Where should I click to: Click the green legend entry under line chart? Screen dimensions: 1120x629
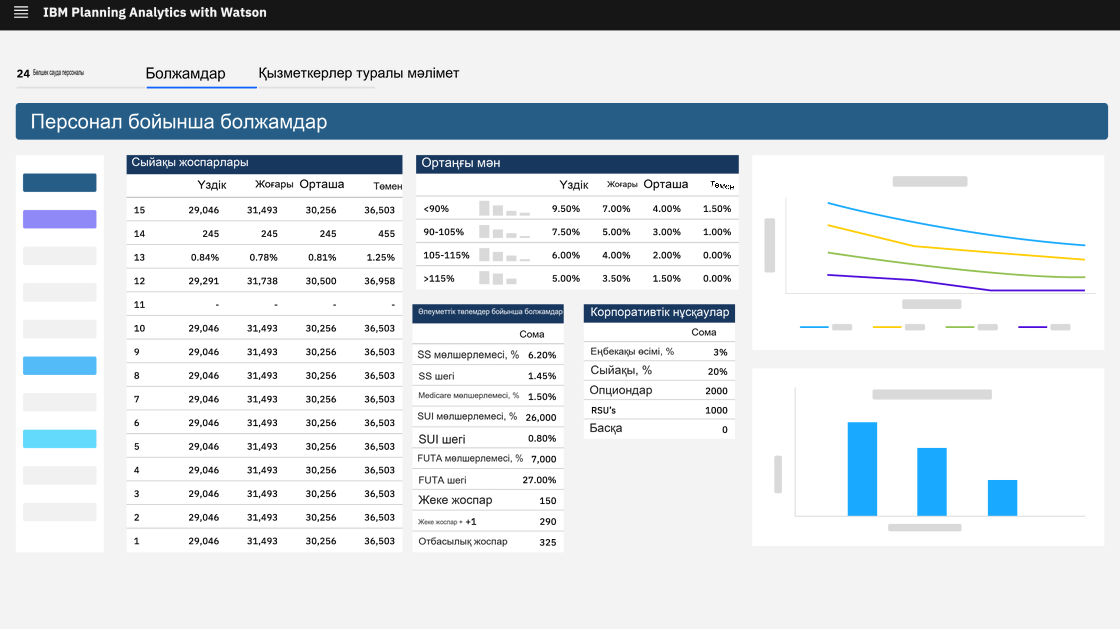(x=971, y=327)
